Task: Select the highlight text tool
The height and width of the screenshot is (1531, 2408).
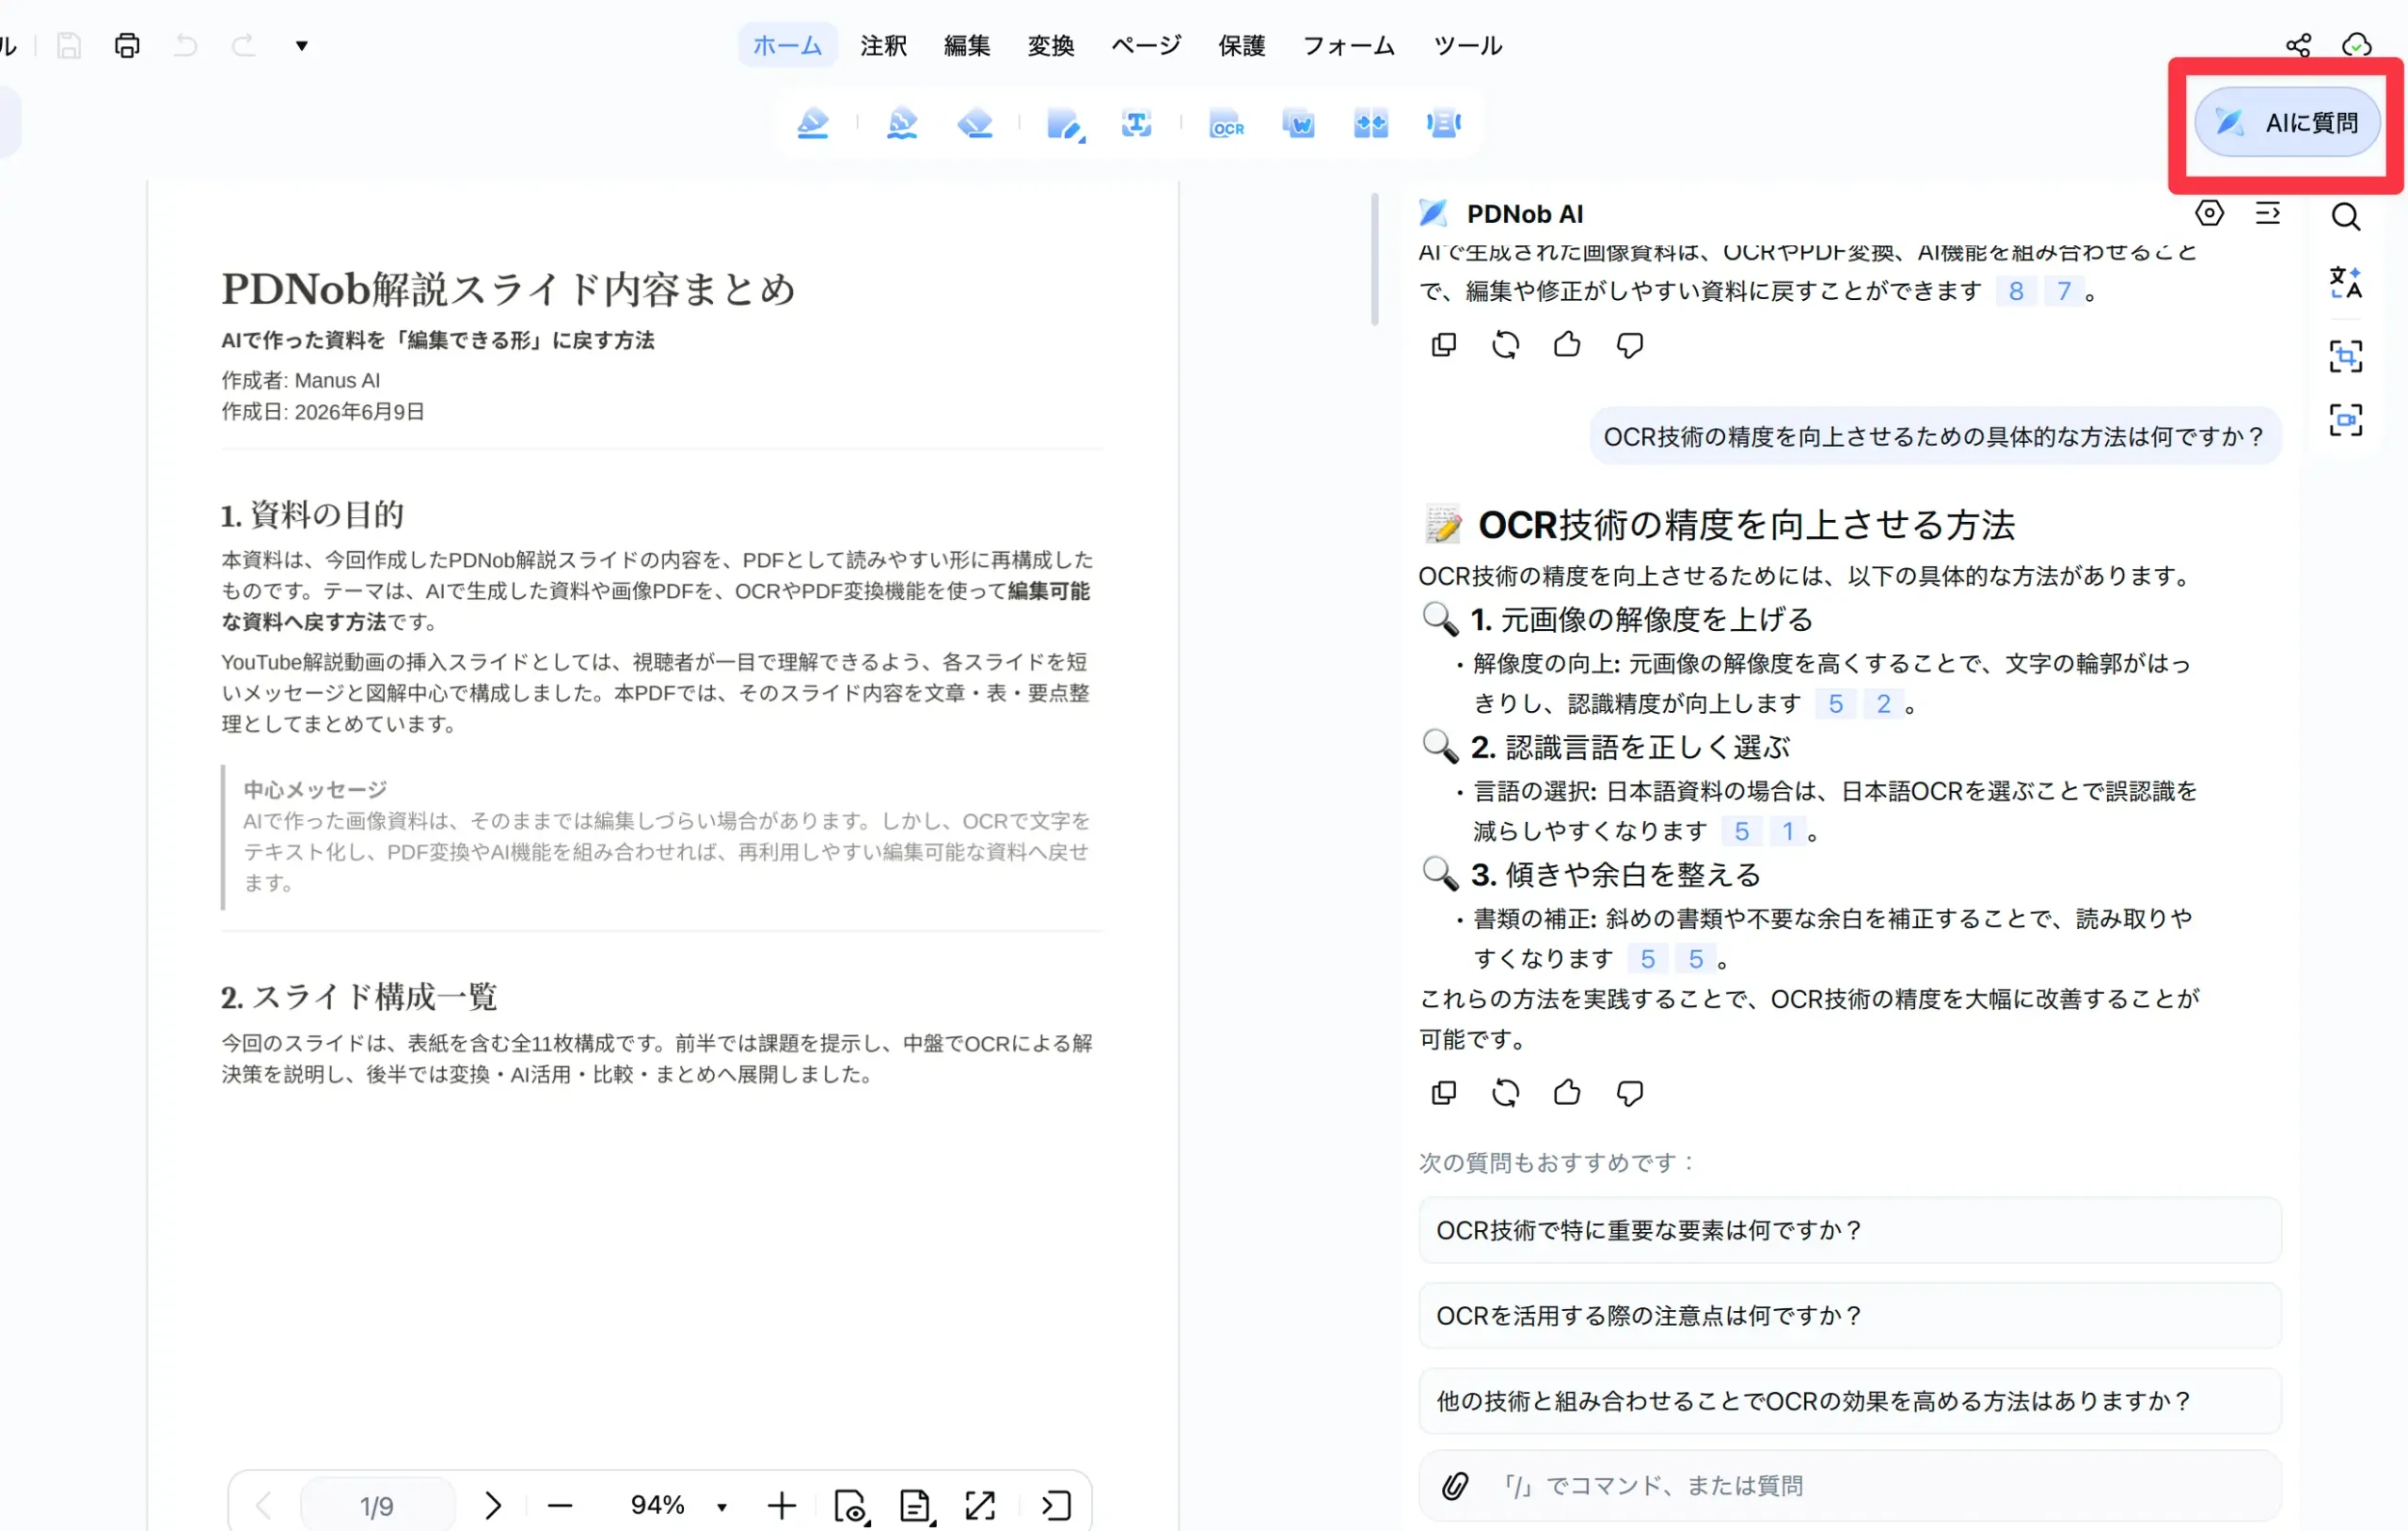Action: click(x=812, y=124)
